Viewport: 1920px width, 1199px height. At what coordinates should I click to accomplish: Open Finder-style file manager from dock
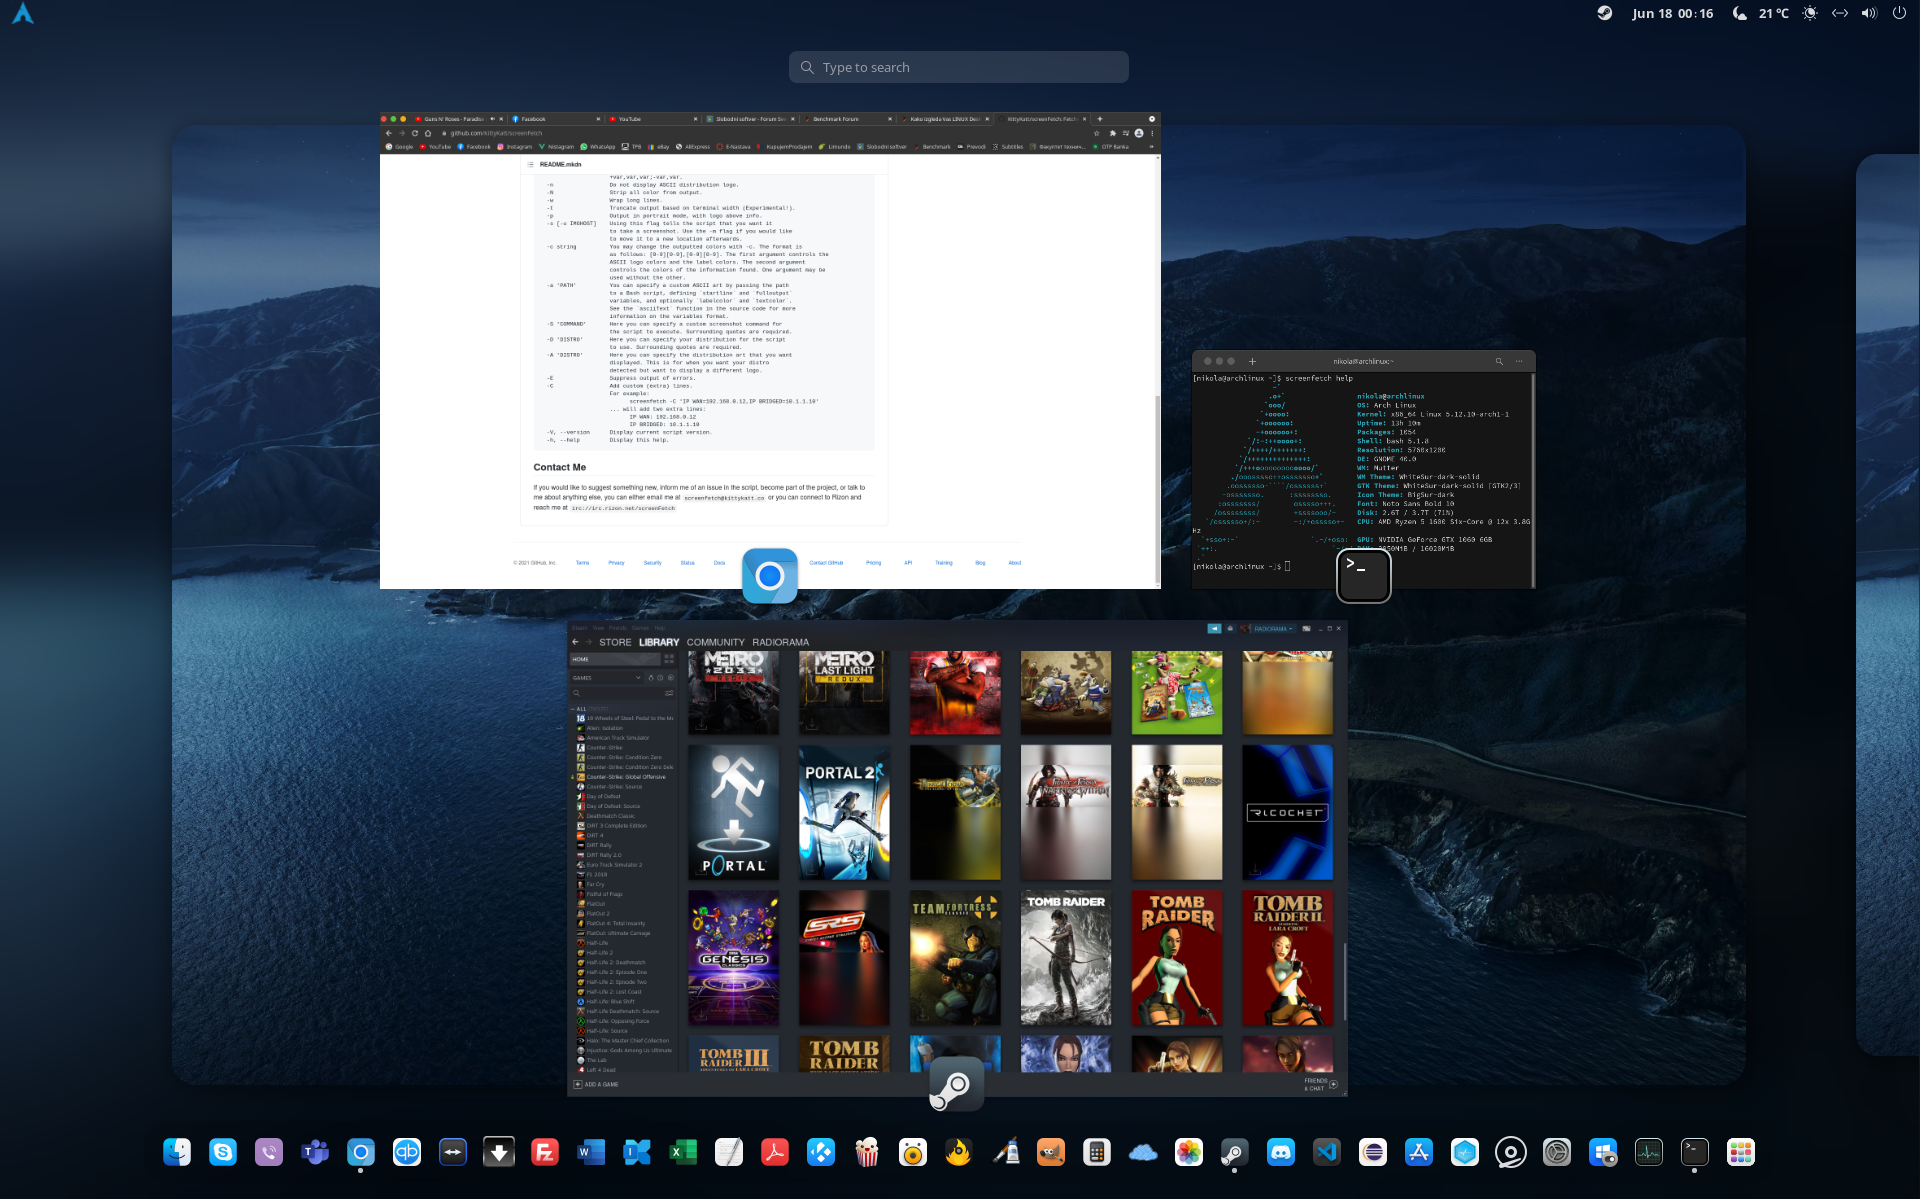click(x=177, y=1152)
